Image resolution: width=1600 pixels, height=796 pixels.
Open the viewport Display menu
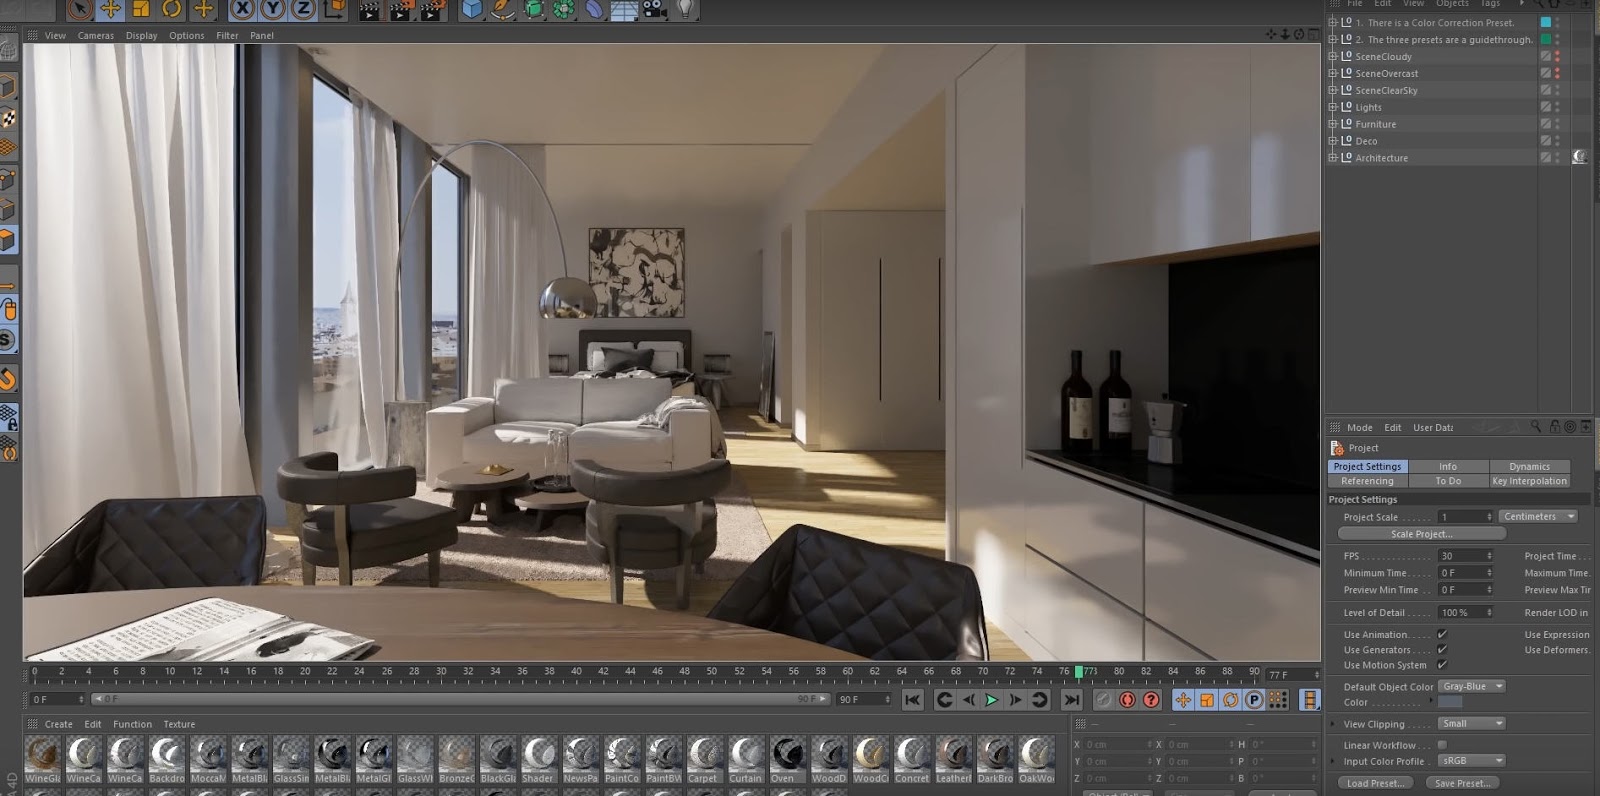coord(141,36)
